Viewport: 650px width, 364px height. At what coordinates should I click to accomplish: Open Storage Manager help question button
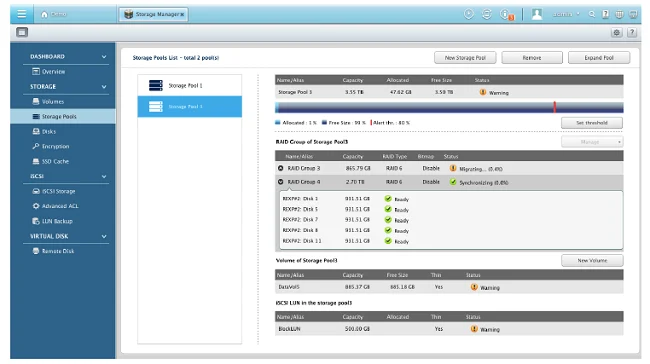point(632,32)
